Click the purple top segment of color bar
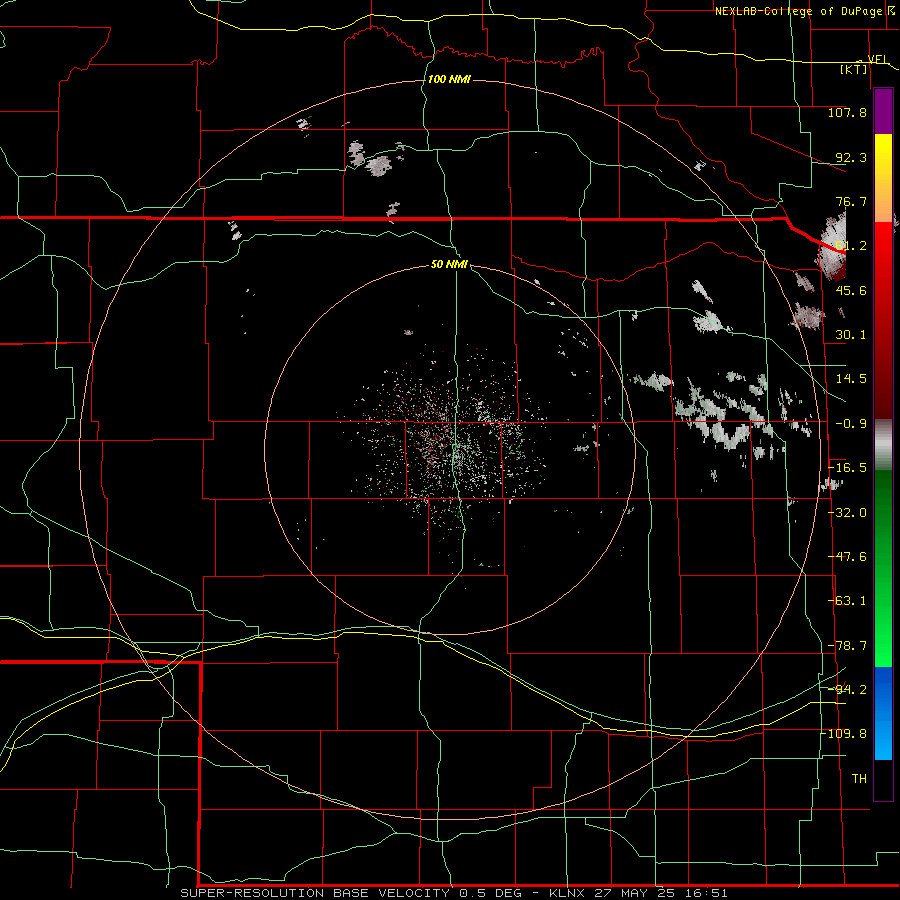 coord(883,111)
